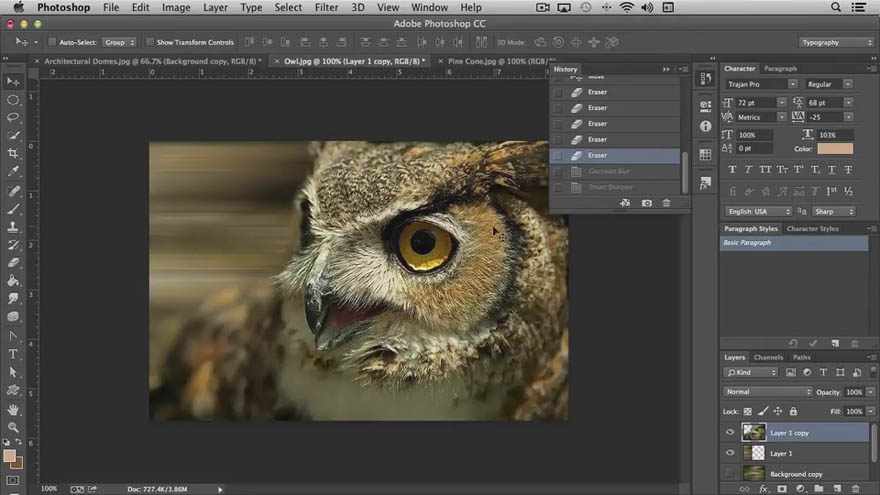Select the Crop tool
This screenshot has width=880, height=495.
pos(13,153)
